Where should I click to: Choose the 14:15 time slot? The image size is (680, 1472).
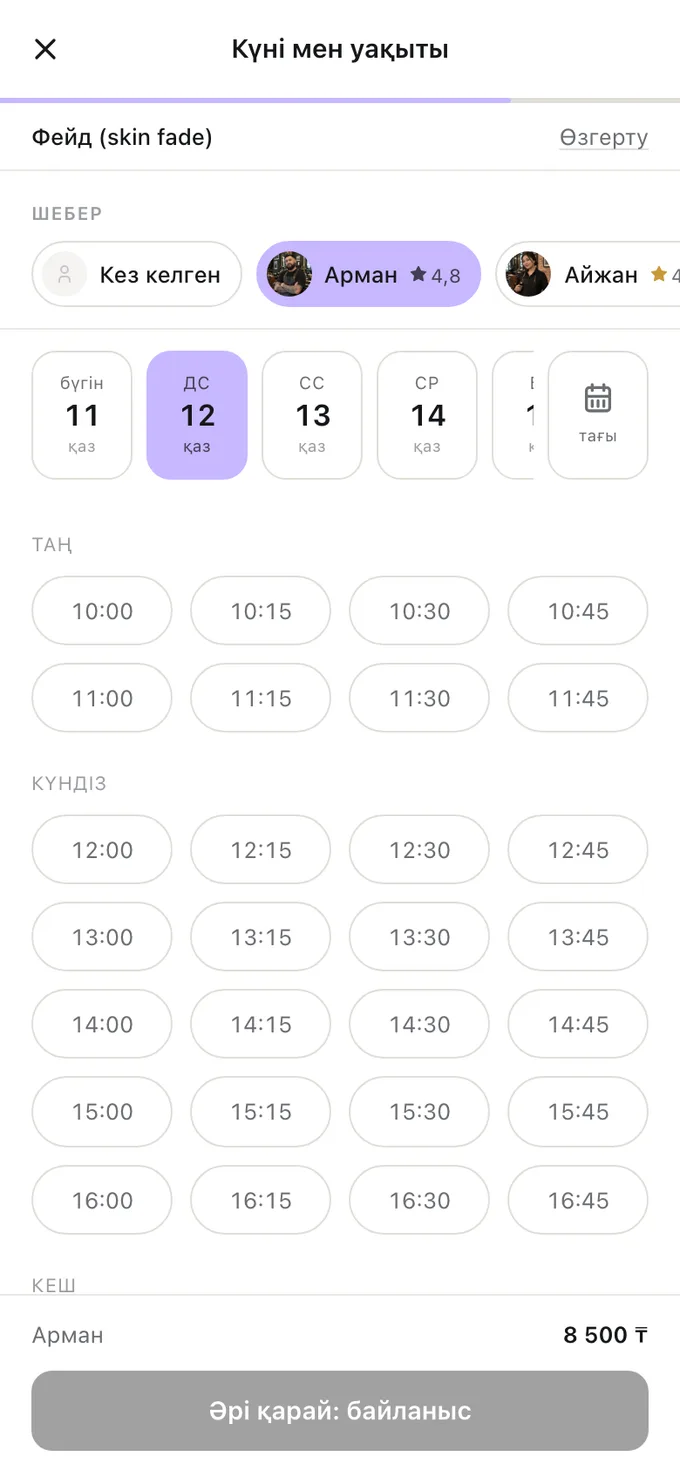point(261,1024)
